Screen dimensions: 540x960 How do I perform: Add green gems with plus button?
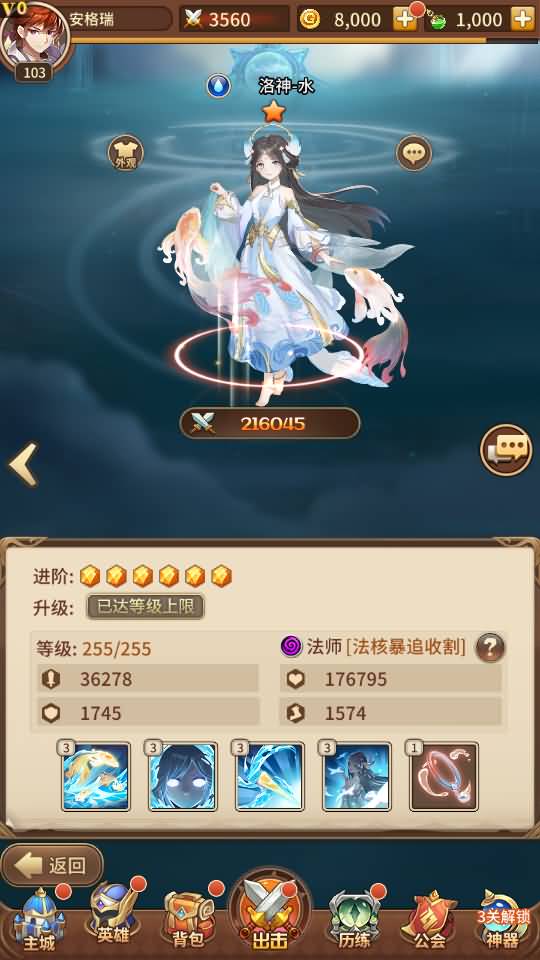(523, 20)
